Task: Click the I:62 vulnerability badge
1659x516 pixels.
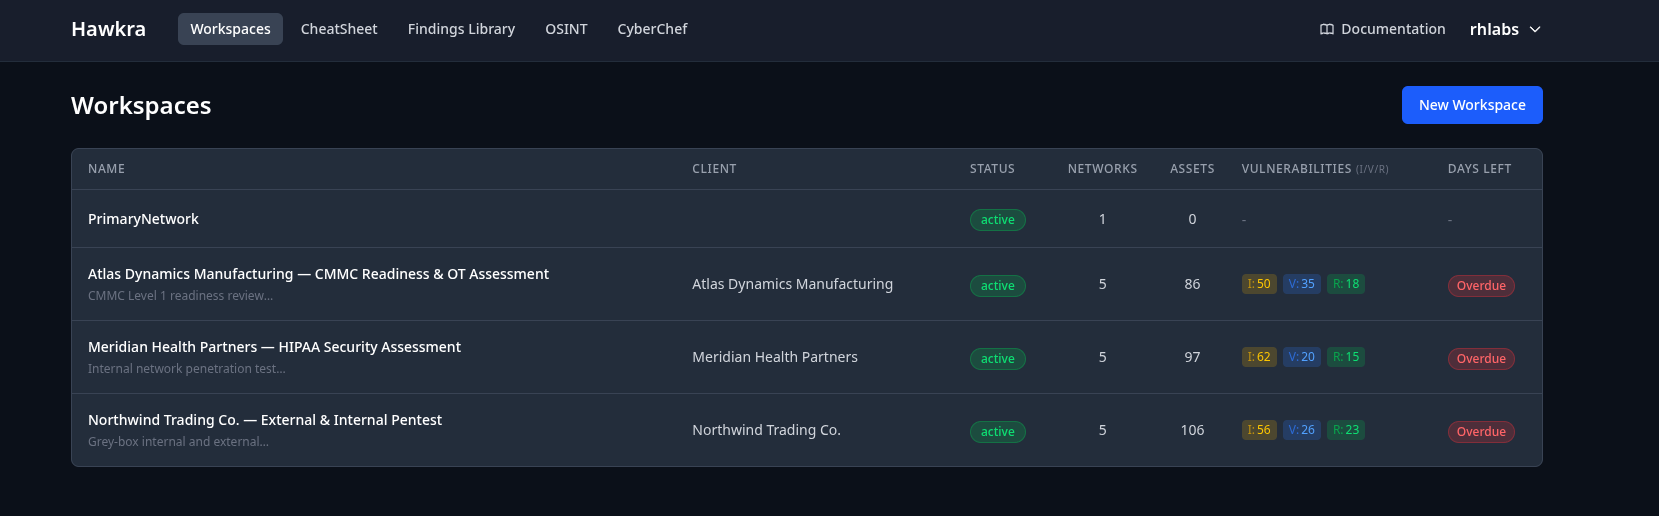Action: click(1259, 357)
